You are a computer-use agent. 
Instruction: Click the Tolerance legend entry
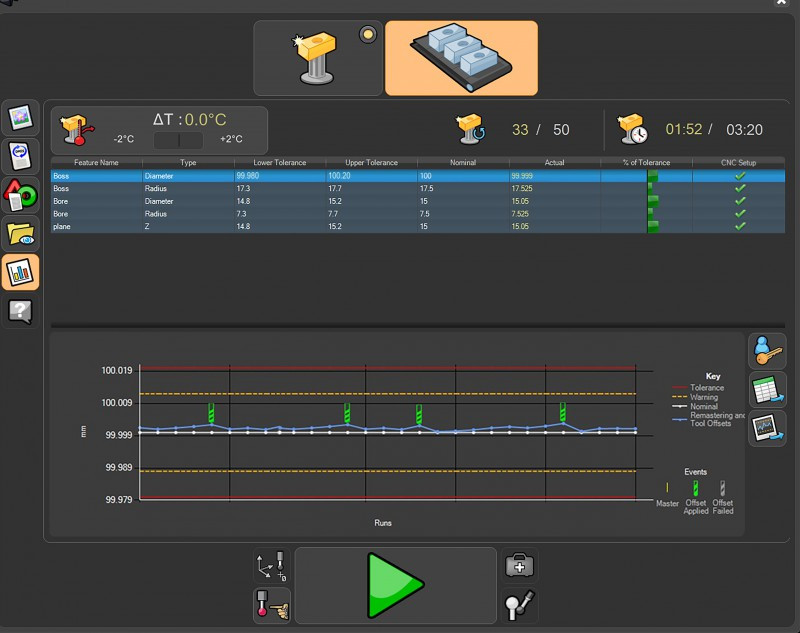pos(698,388)
